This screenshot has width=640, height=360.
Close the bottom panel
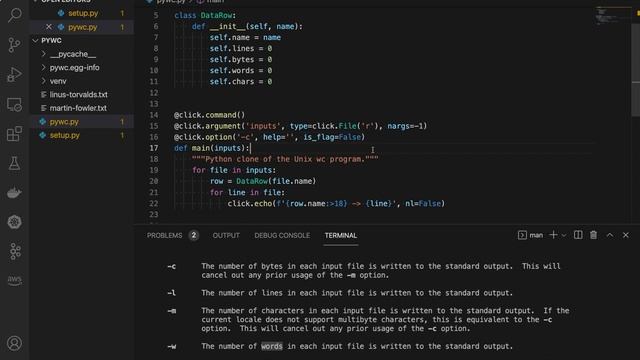[x=626, y=235]
